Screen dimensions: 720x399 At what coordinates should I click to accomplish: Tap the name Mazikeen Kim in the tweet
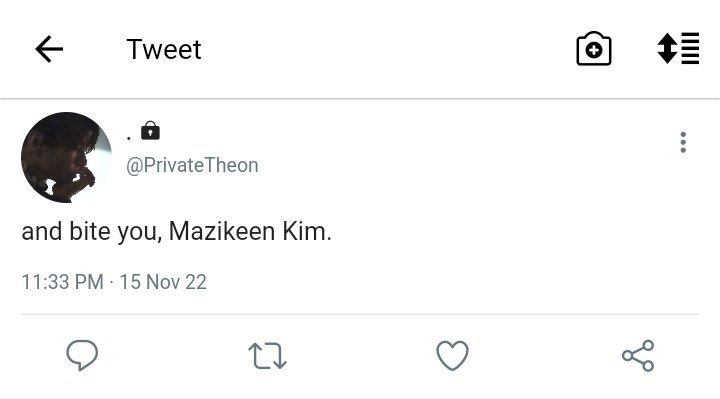point(250,231)
